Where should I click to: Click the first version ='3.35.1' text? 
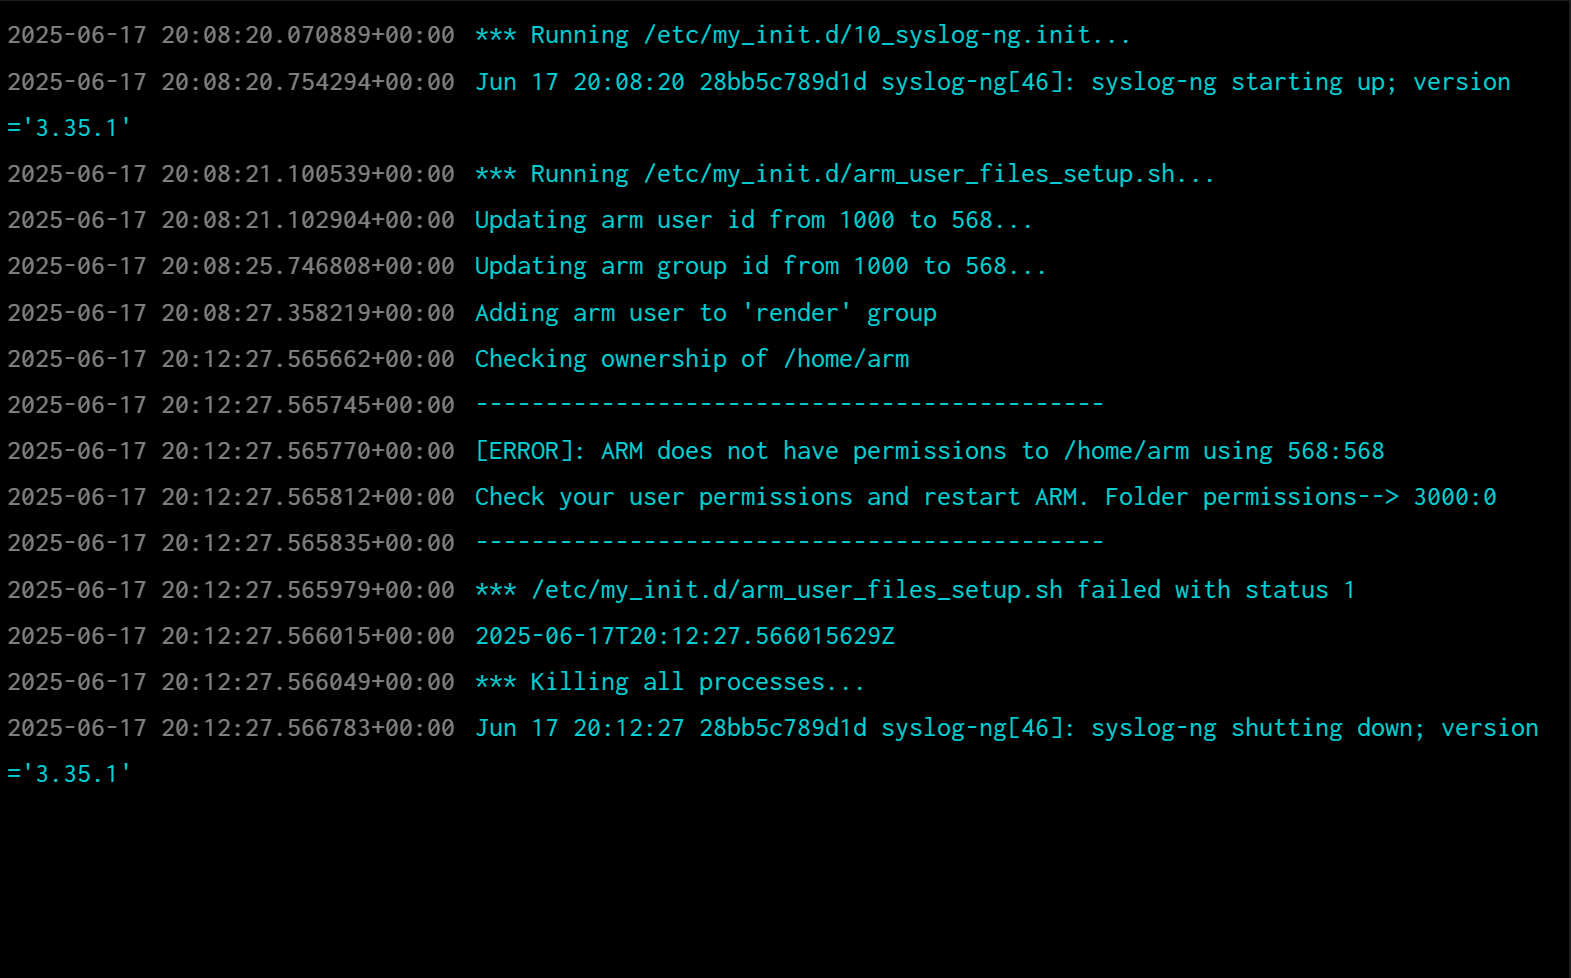tap(69, 128)
